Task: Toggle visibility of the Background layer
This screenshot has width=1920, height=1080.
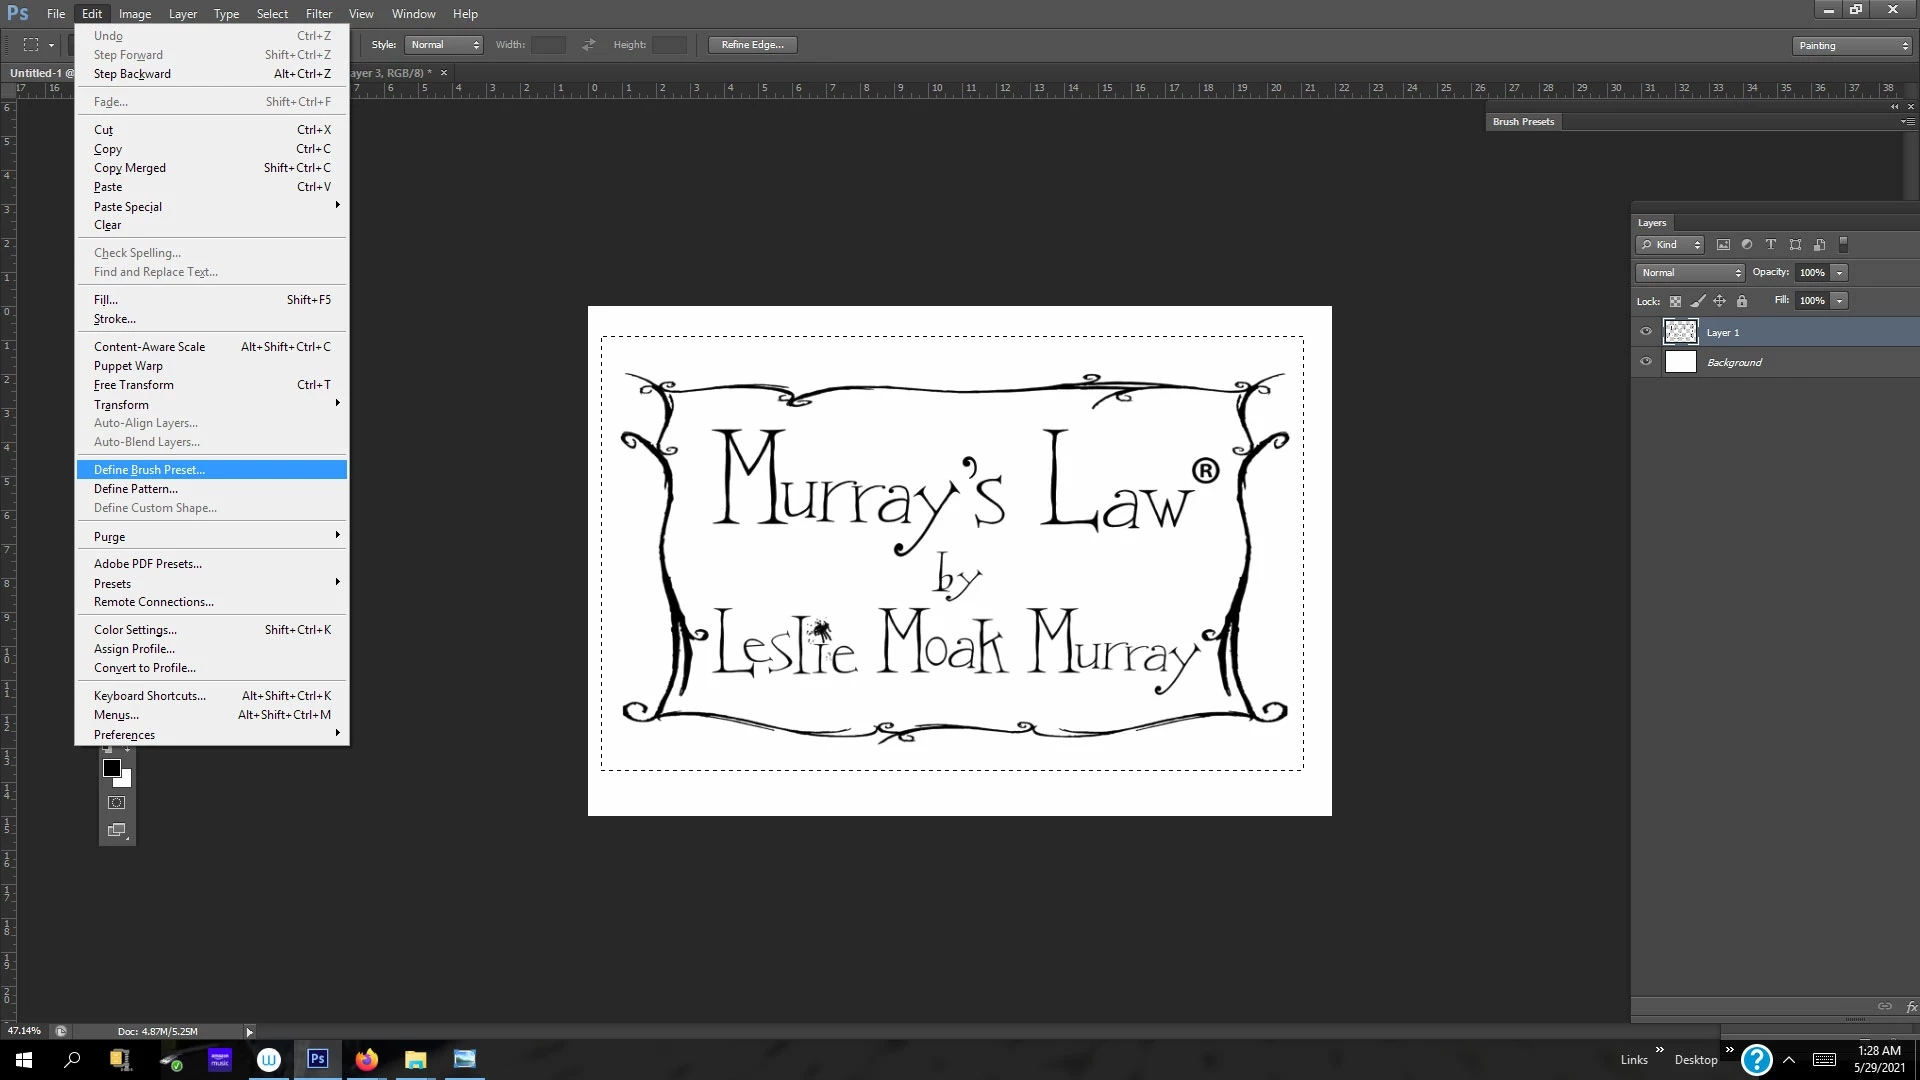Action: 1646,362
